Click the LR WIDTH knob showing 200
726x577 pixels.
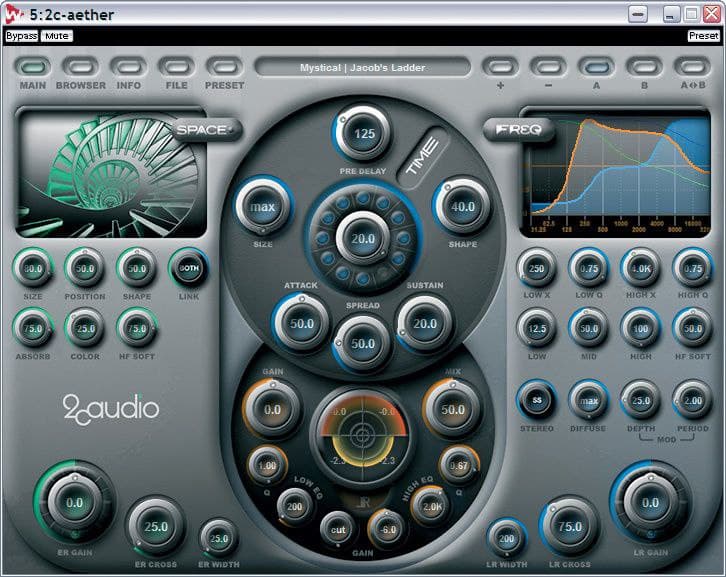[x=507, y=538]
